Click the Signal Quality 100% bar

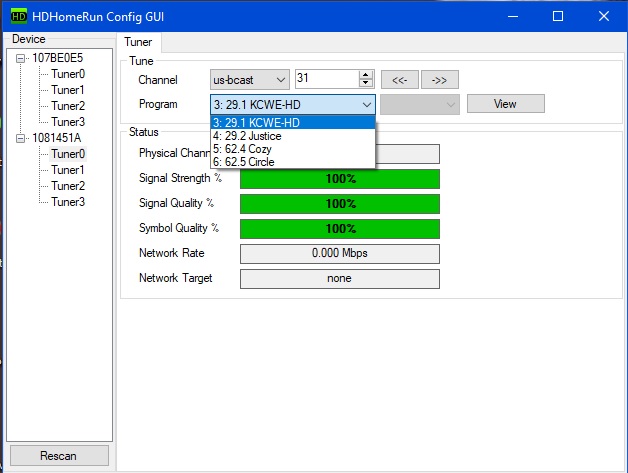(340, 204)
